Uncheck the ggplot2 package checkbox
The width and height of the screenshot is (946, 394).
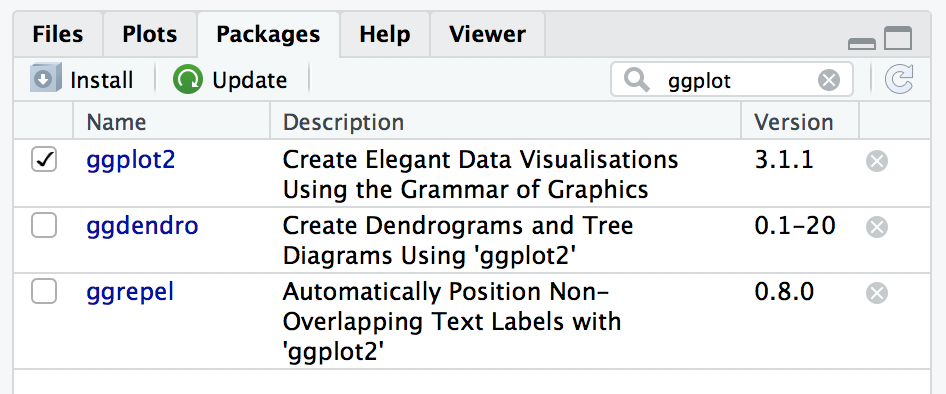click(44, 160)
